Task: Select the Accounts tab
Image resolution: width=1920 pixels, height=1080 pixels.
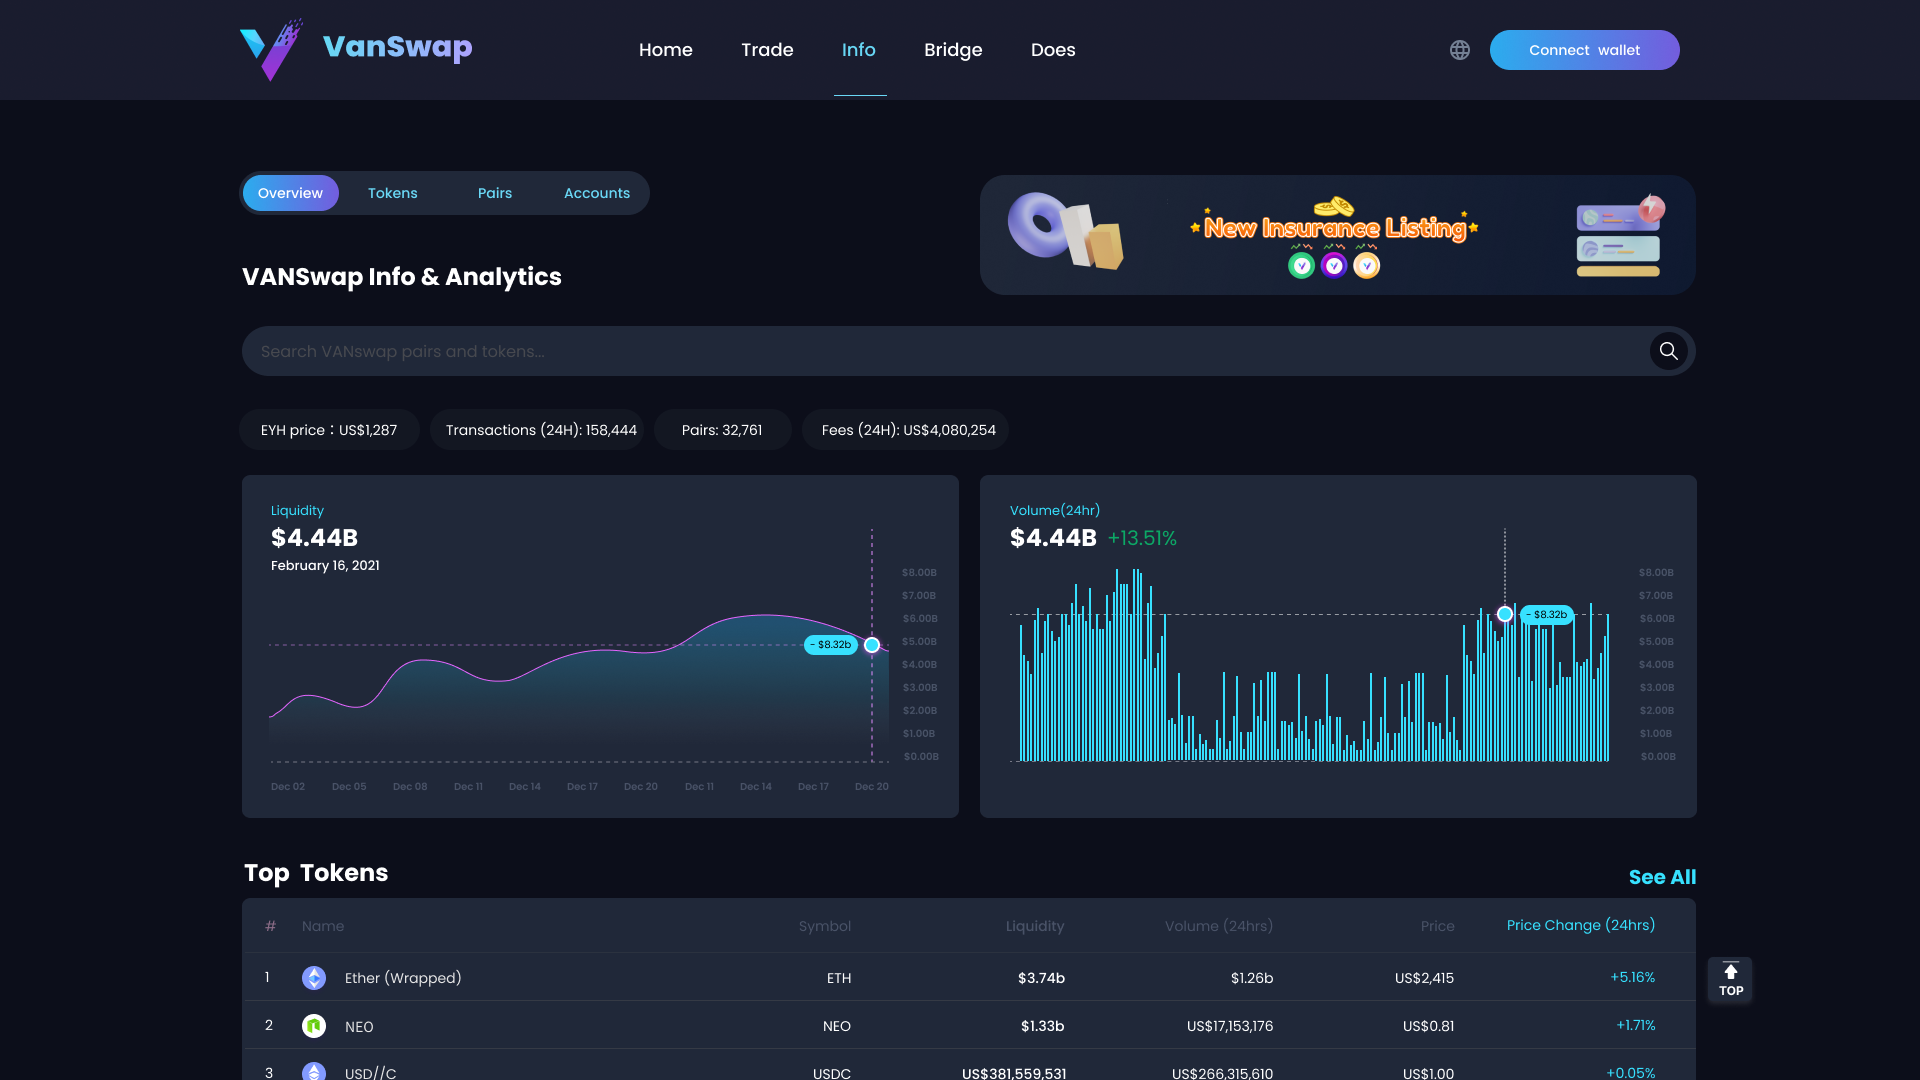Action: [x=596, y=193]
